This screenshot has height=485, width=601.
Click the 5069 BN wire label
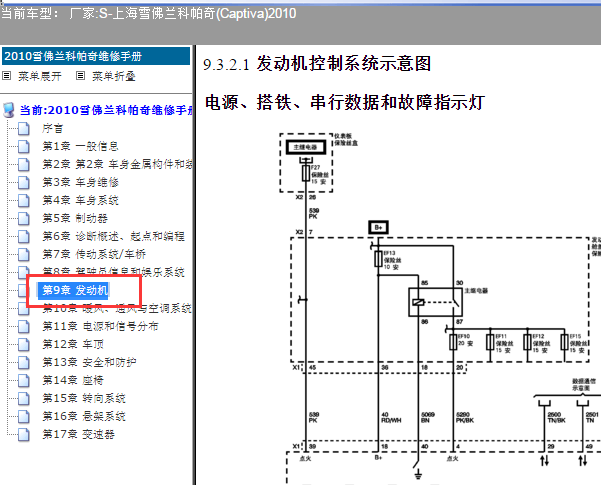[x=428, y=418]
